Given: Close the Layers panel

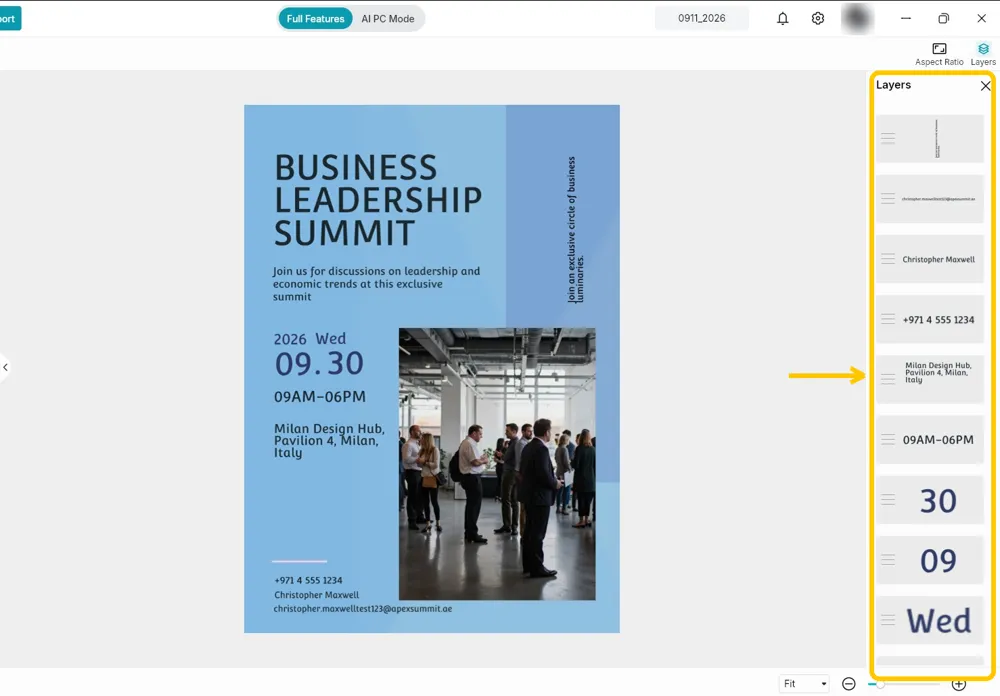Looking at the screenshot, I should (x=985, y=85).
